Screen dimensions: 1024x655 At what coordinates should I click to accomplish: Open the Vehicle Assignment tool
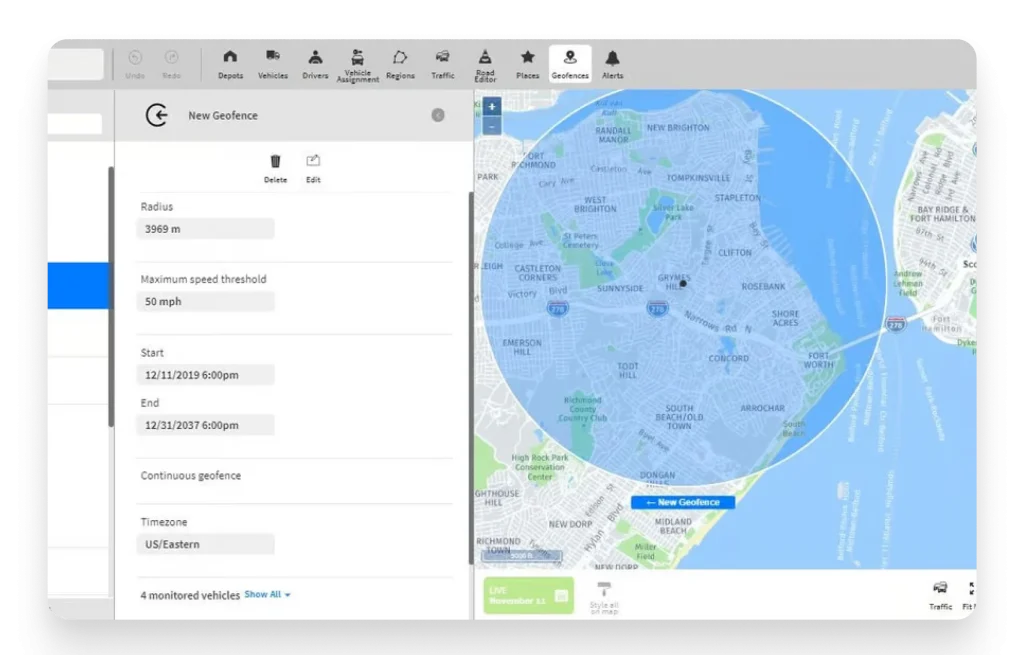pyautogui.click(x=357, y=63)
